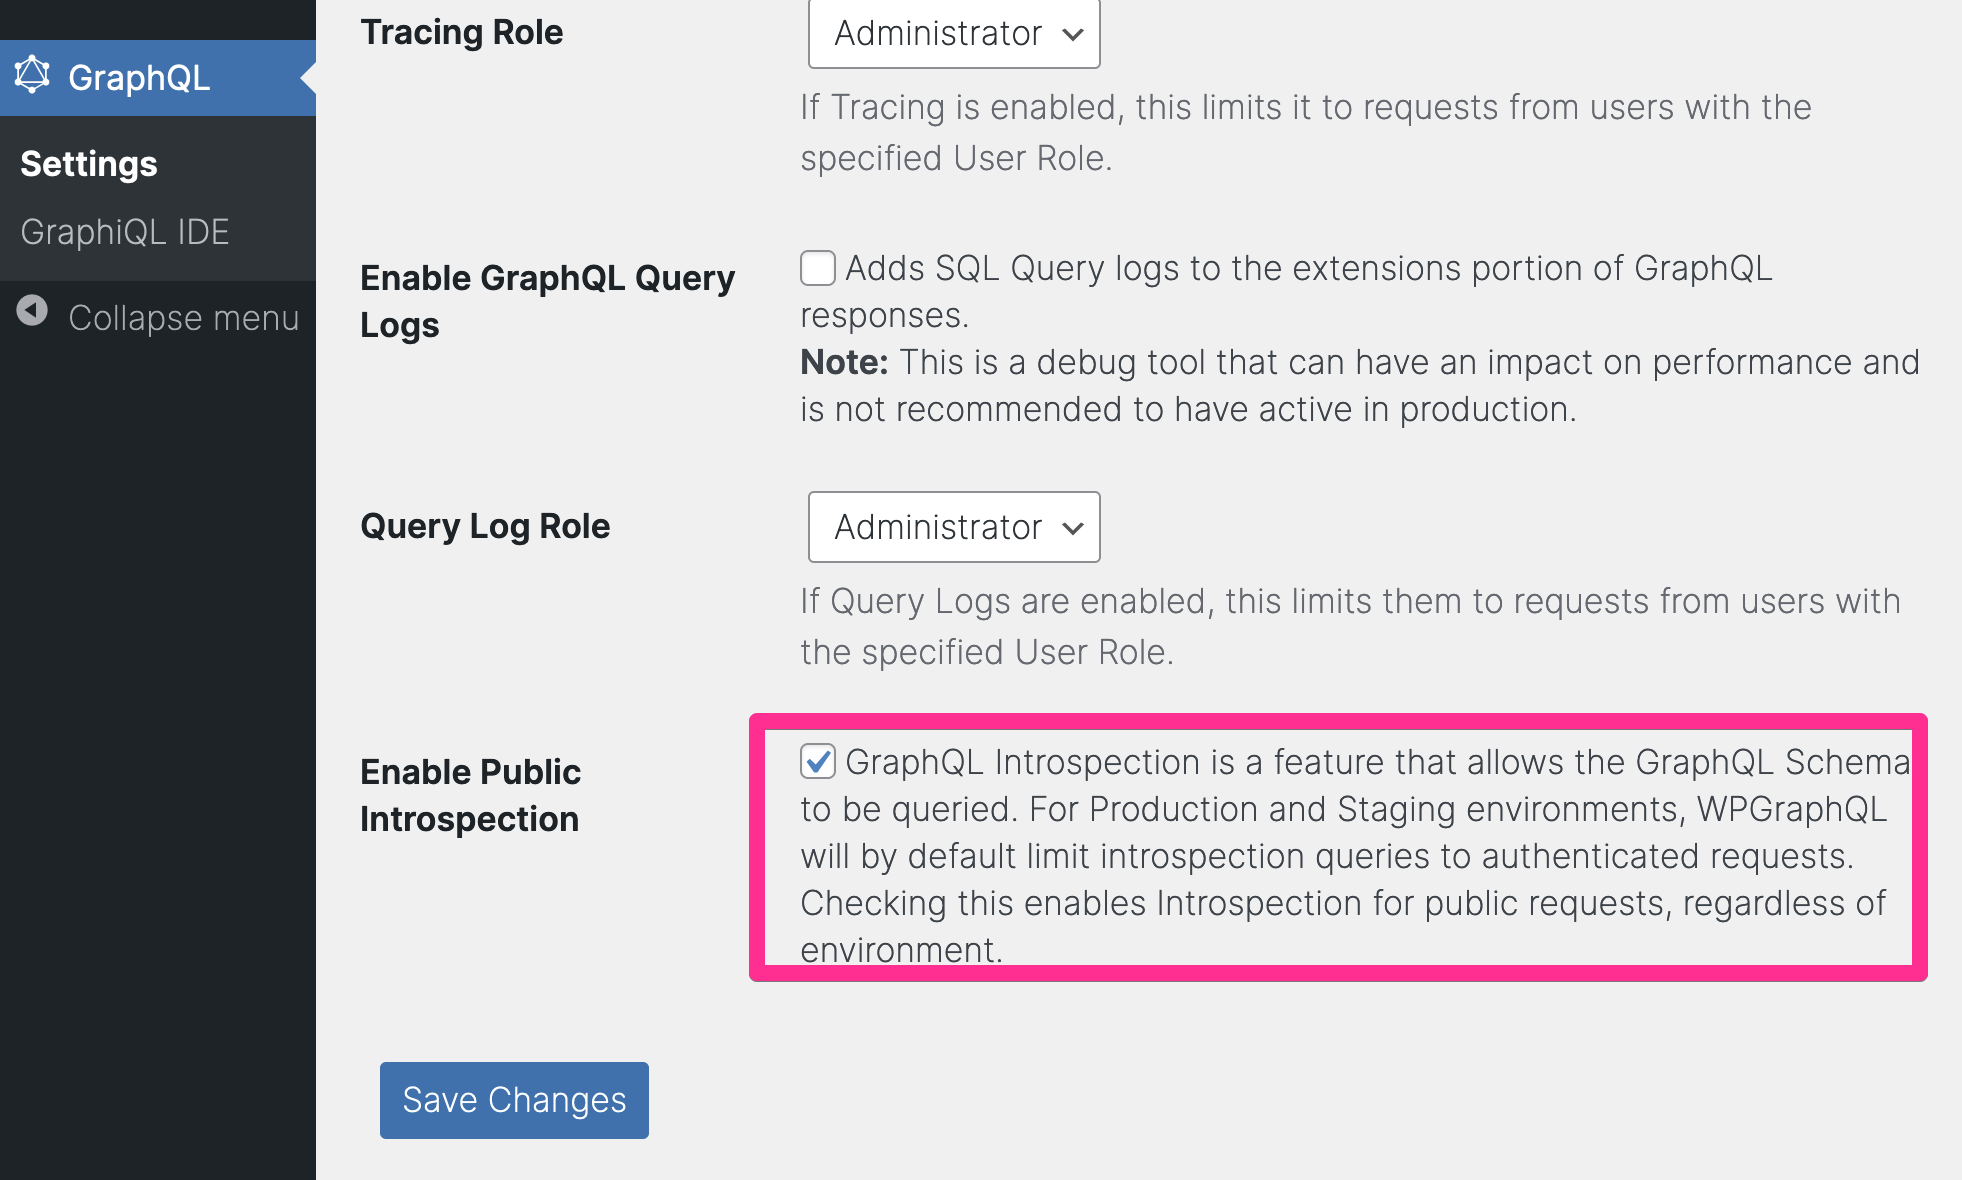
Task: Select the Settings submenu item
Action: [x=89, y=163]
